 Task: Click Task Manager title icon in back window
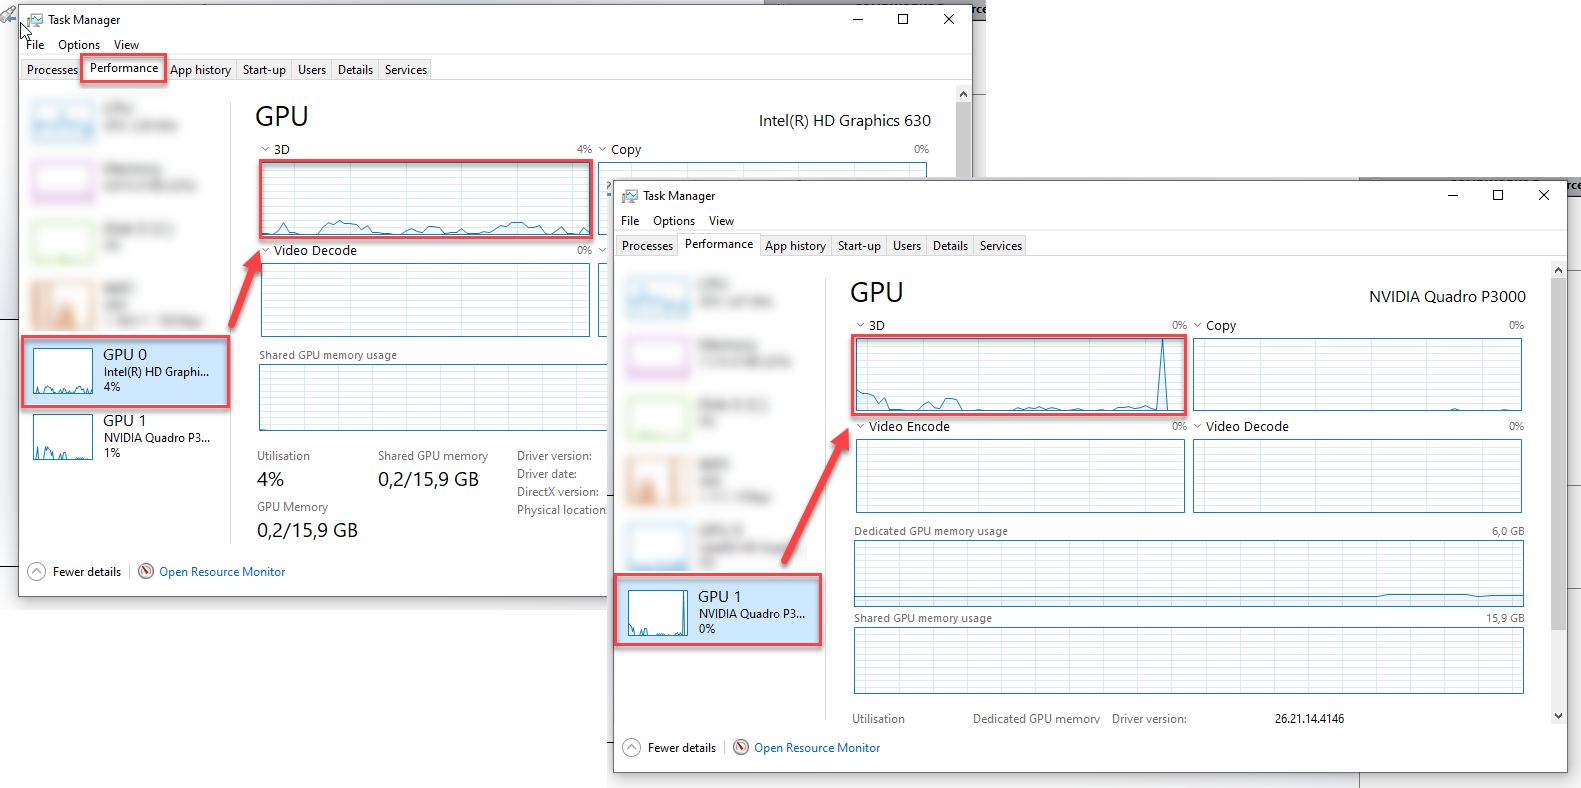(35, 20)
